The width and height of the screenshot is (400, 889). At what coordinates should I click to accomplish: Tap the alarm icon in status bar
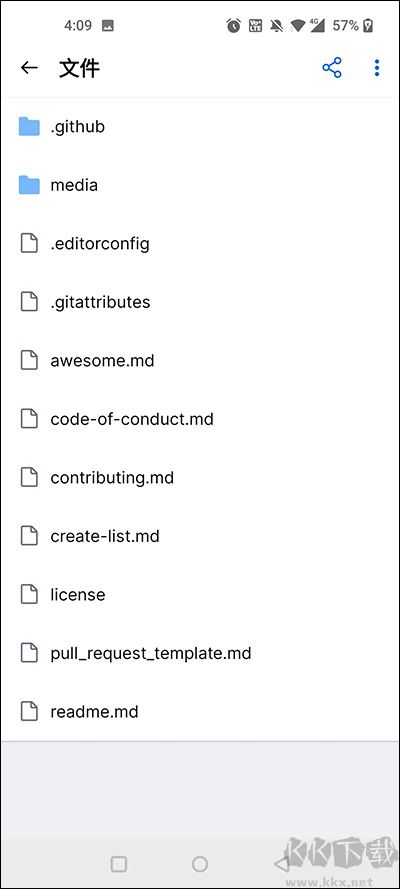point(233,26)
